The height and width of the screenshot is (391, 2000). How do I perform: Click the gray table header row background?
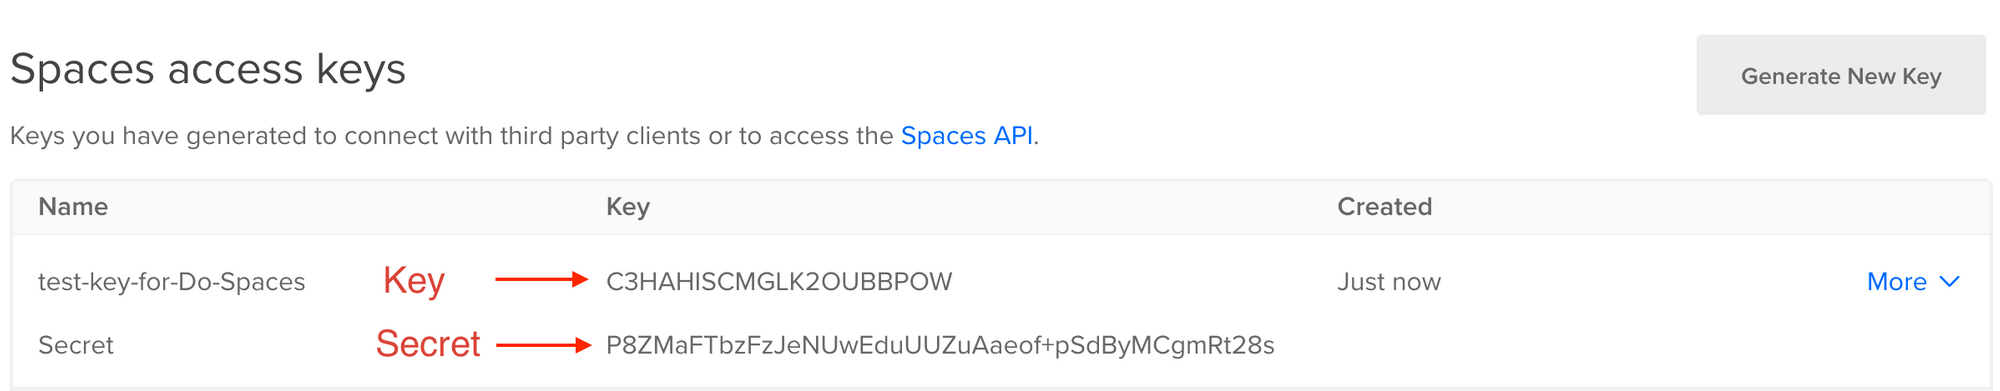point(1000,207)
